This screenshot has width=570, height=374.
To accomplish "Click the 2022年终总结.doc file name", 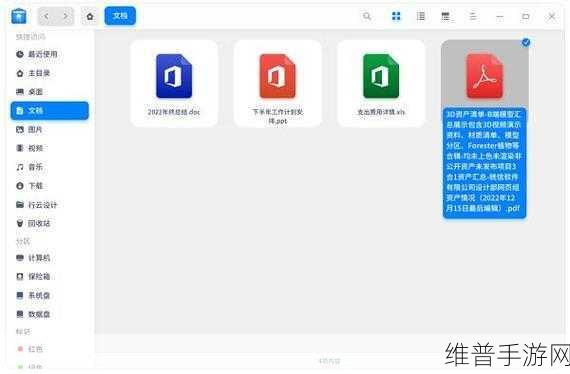I will [x=174, y=112].
